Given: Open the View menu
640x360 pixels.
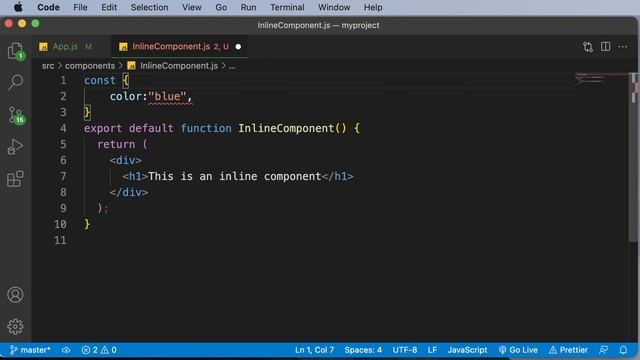Looking at the screenshot, I should pos(191,7).
